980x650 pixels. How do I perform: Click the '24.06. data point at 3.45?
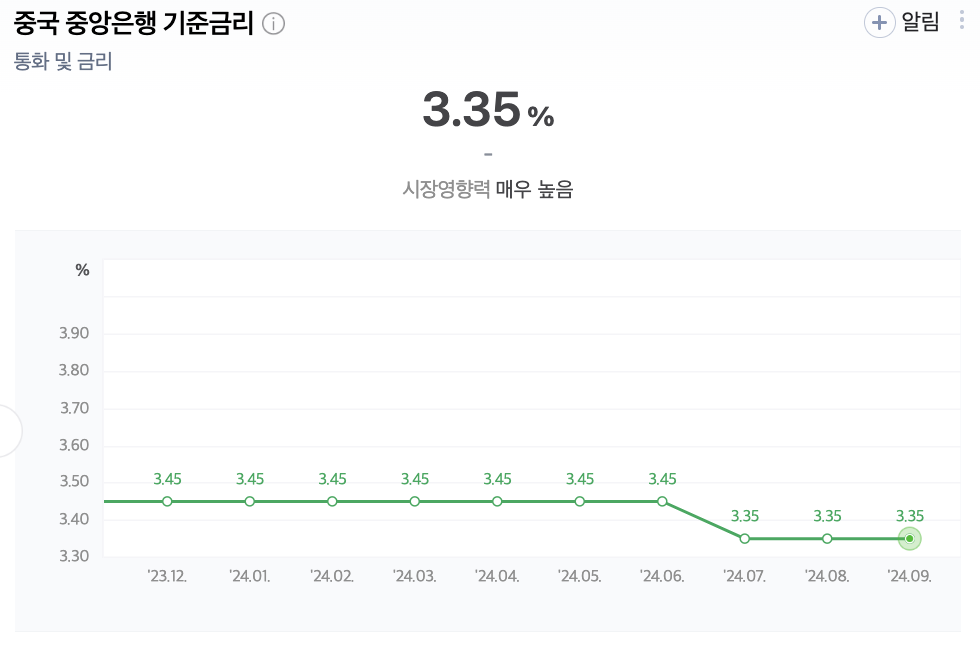click(662, 501)
